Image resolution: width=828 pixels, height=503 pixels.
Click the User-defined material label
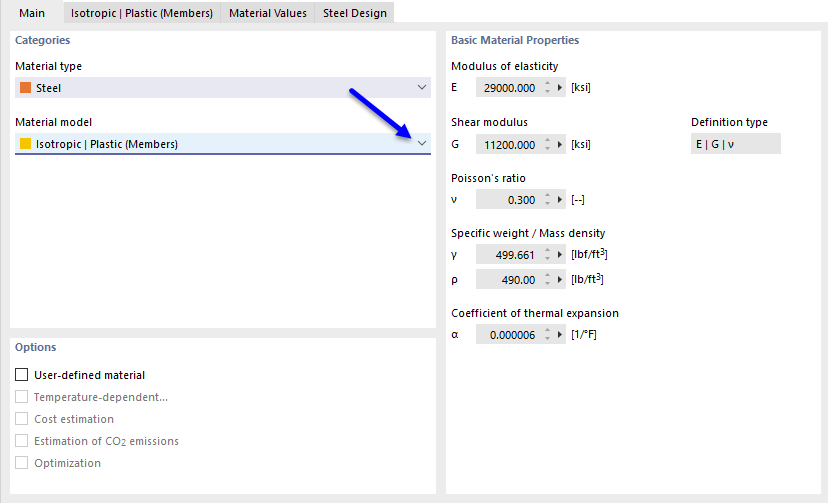click(x=90, y=375)
